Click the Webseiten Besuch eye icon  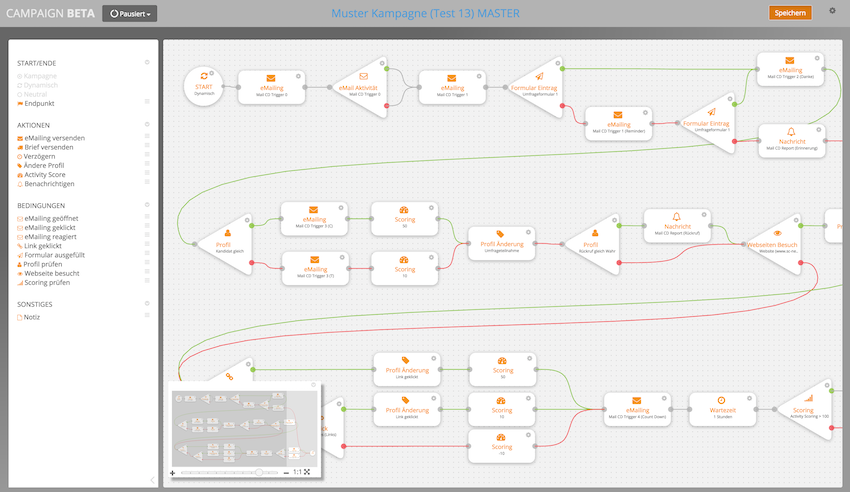777,233
